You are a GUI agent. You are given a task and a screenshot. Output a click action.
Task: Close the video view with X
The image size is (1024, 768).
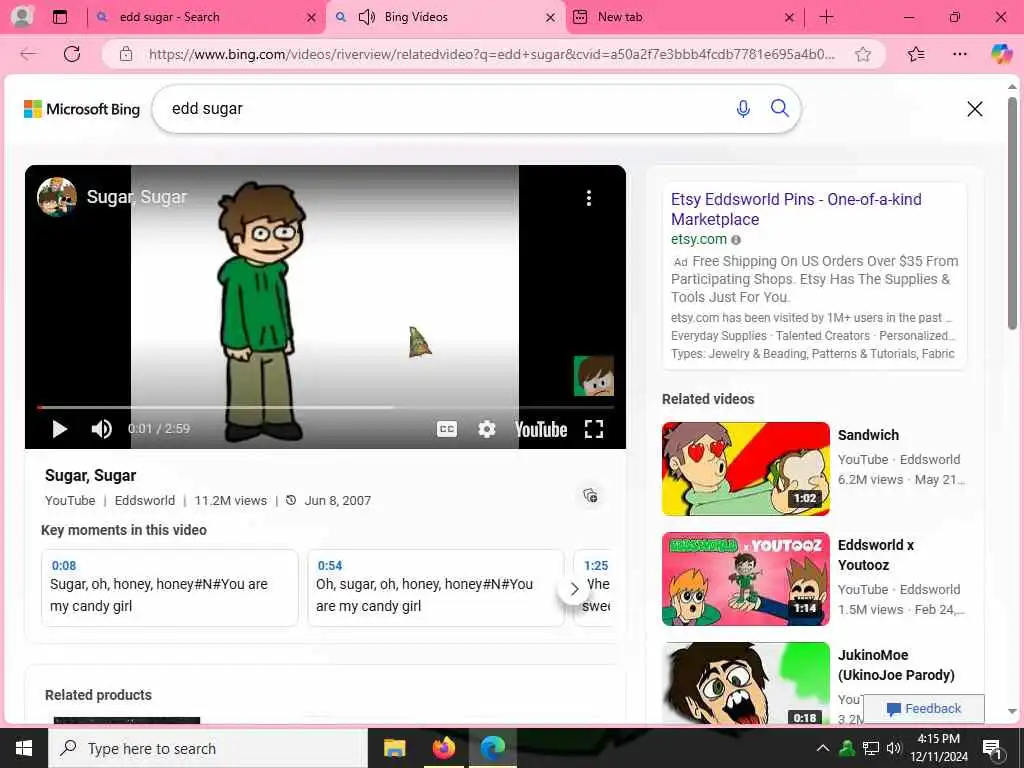tap(974, 109)
